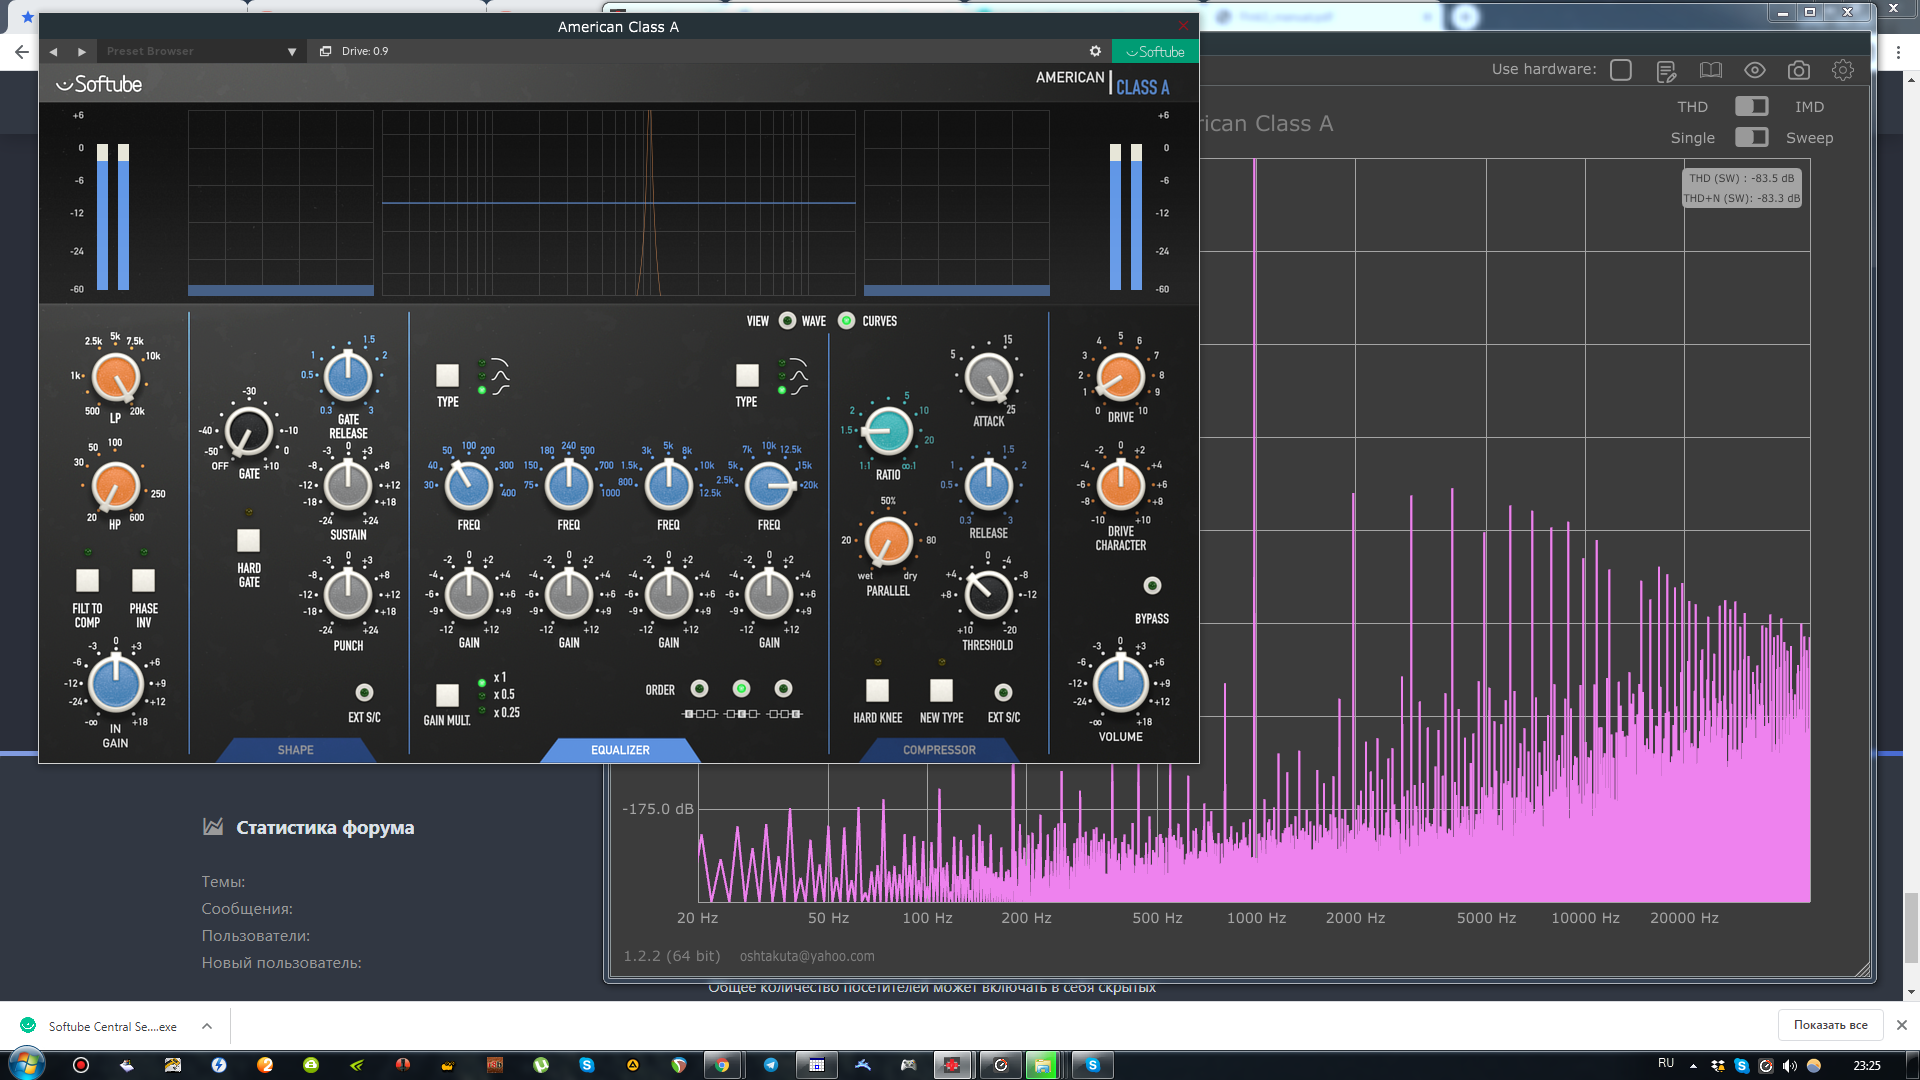Open the SHAPE section tab
1920x1080 pixels.
coord(296,750)
